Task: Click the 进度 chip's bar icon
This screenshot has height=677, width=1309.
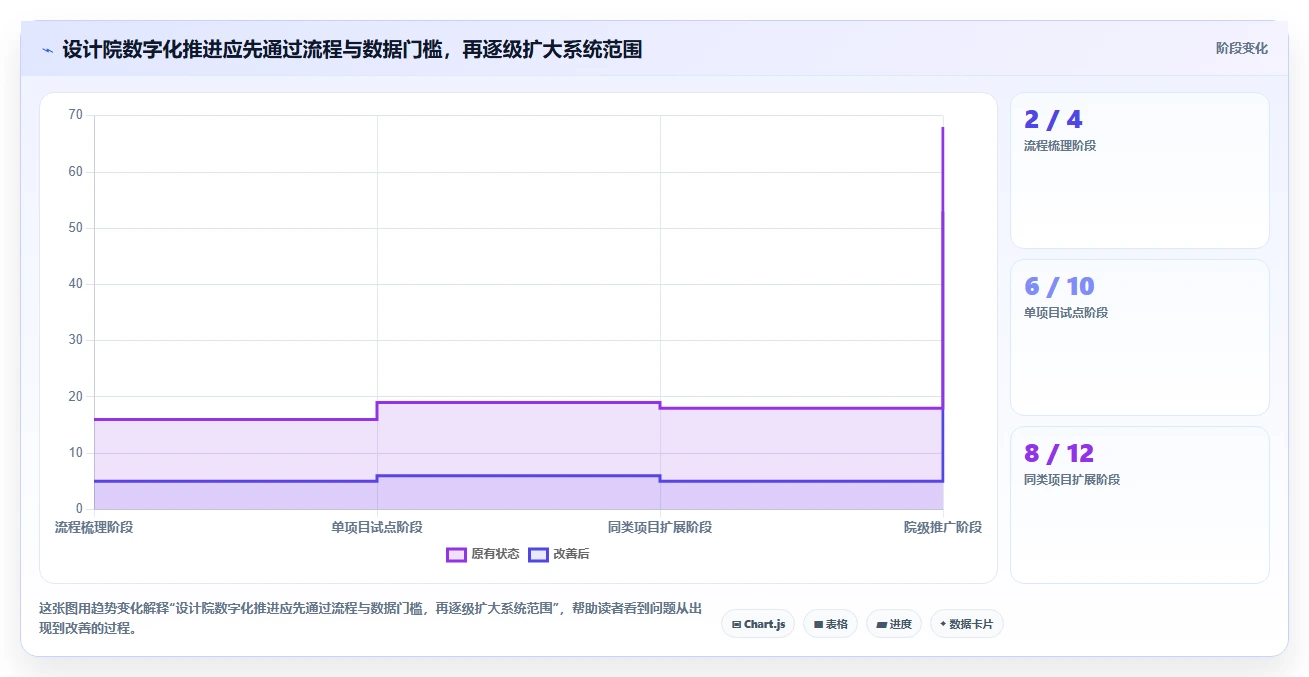Action: pos(881,624)
